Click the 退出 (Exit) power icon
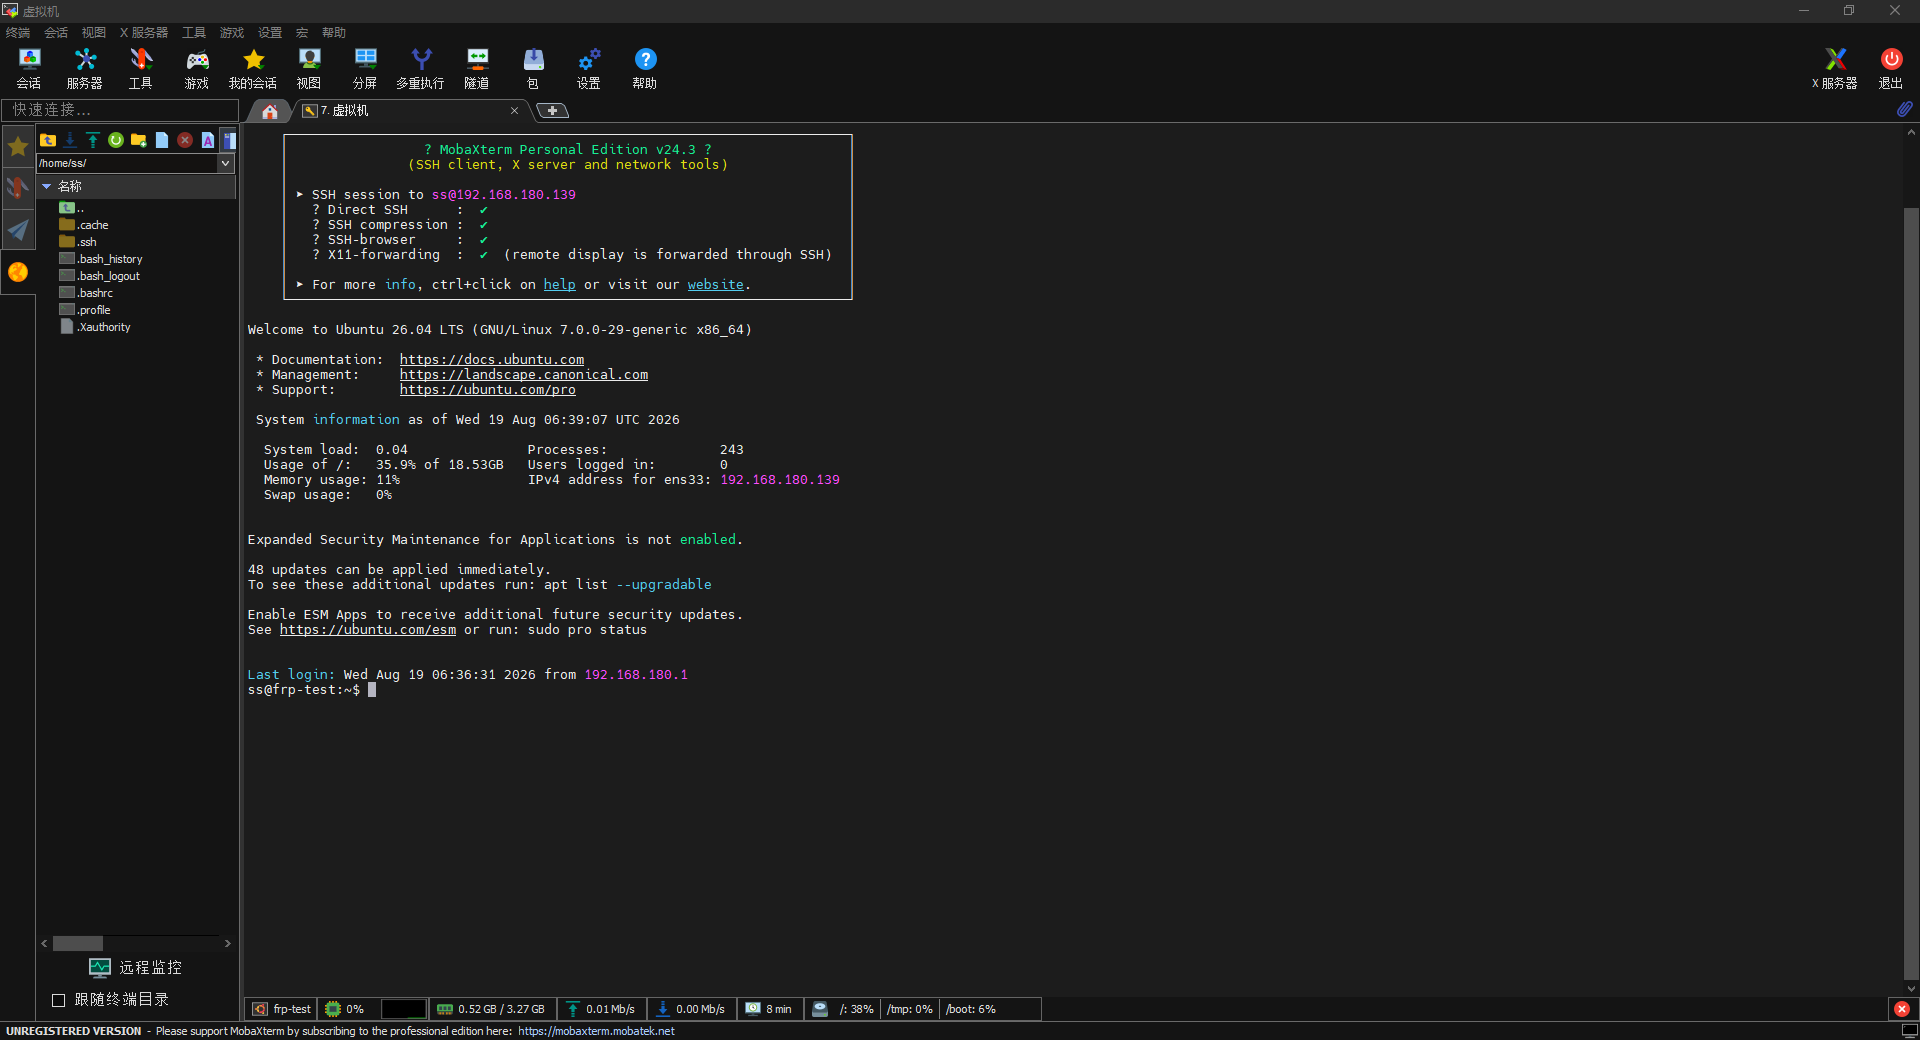 (x=1891, y=68)
